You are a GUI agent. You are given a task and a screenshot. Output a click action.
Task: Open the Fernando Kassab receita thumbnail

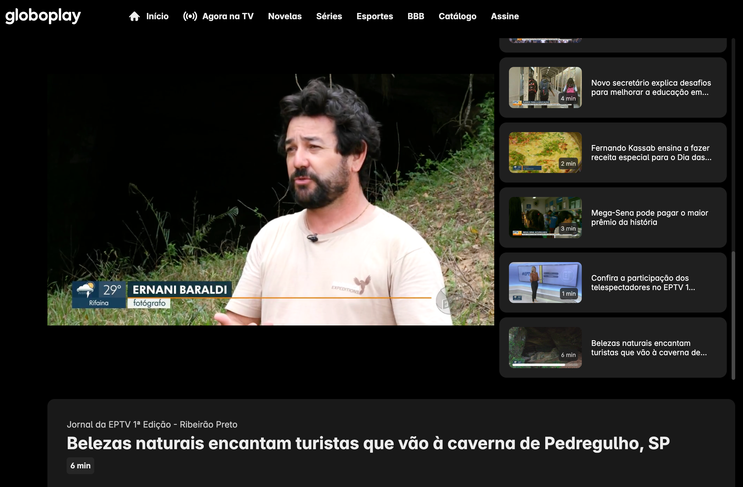pos(545,153)
